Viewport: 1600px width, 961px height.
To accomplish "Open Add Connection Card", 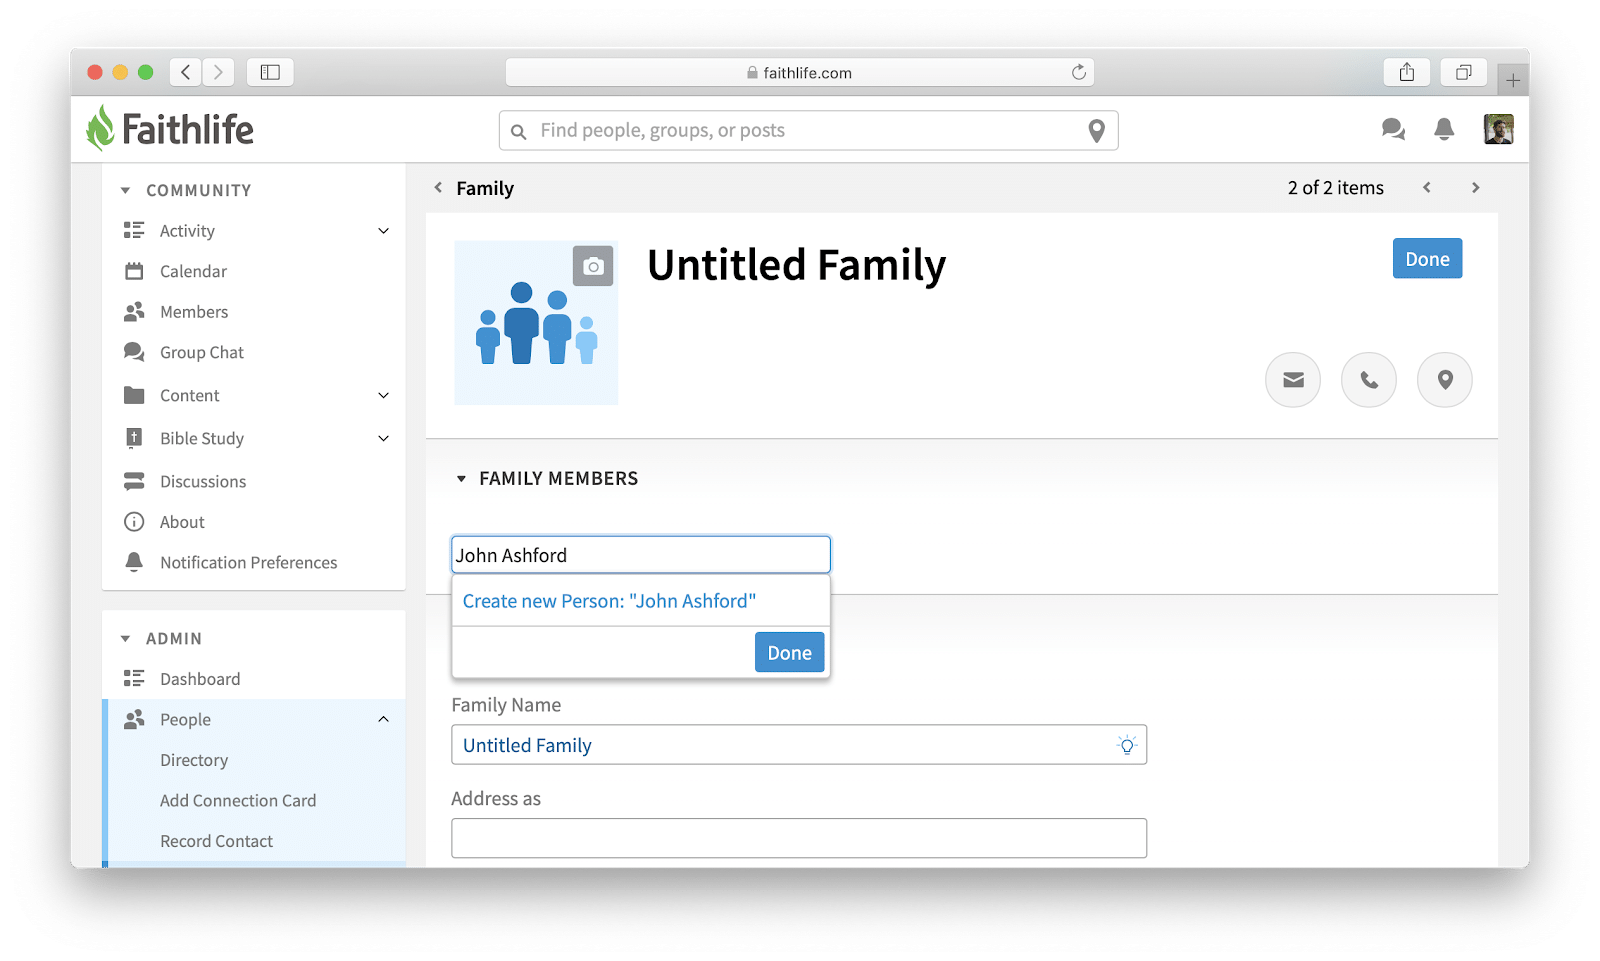I will [x=238, y=801].
